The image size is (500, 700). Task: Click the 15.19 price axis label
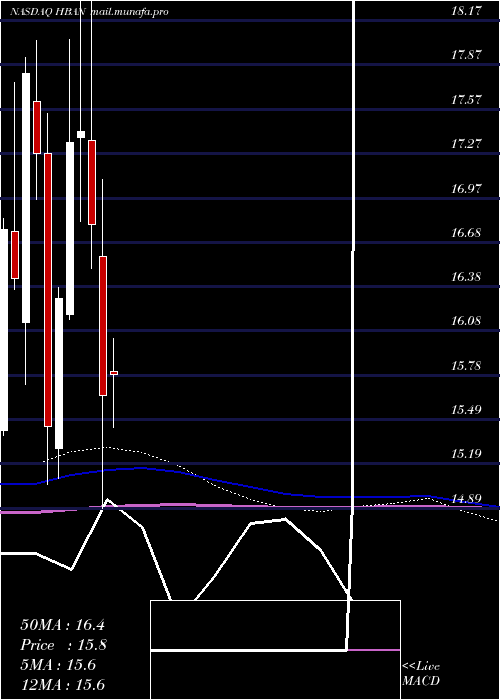tap(467, 454)
